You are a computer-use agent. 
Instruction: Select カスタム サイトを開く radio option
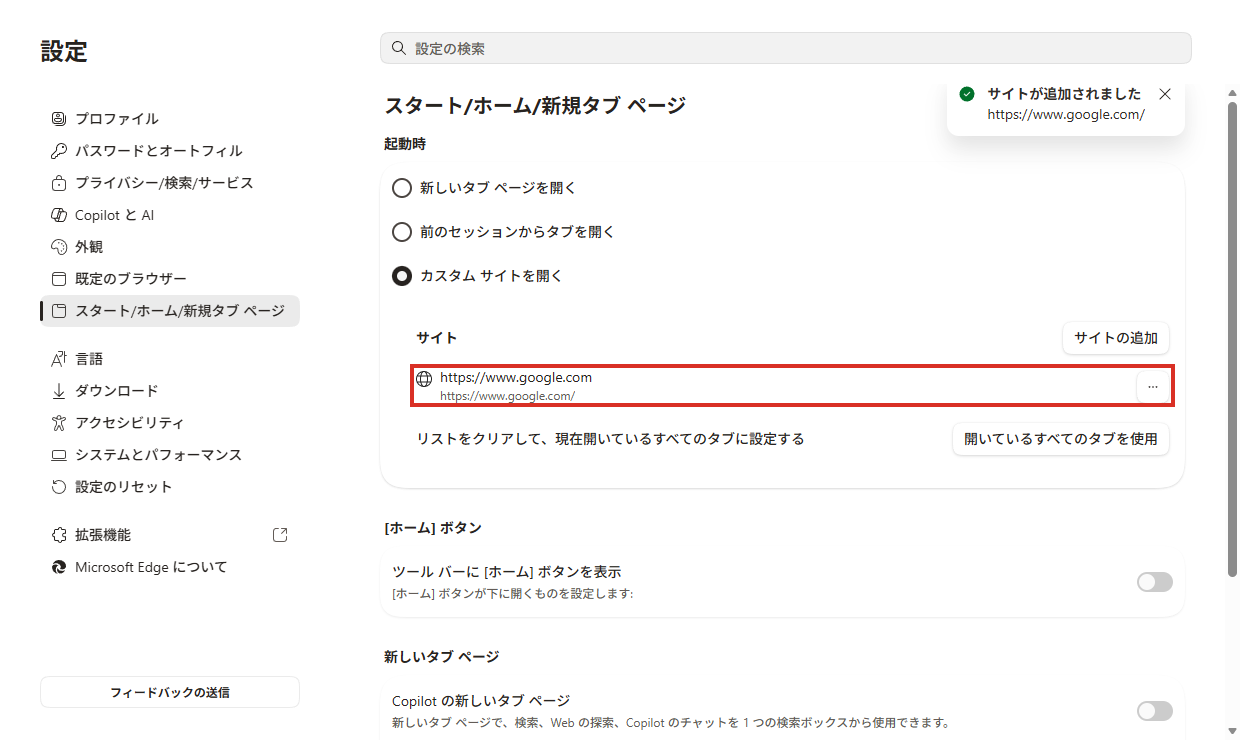point(402,276)
